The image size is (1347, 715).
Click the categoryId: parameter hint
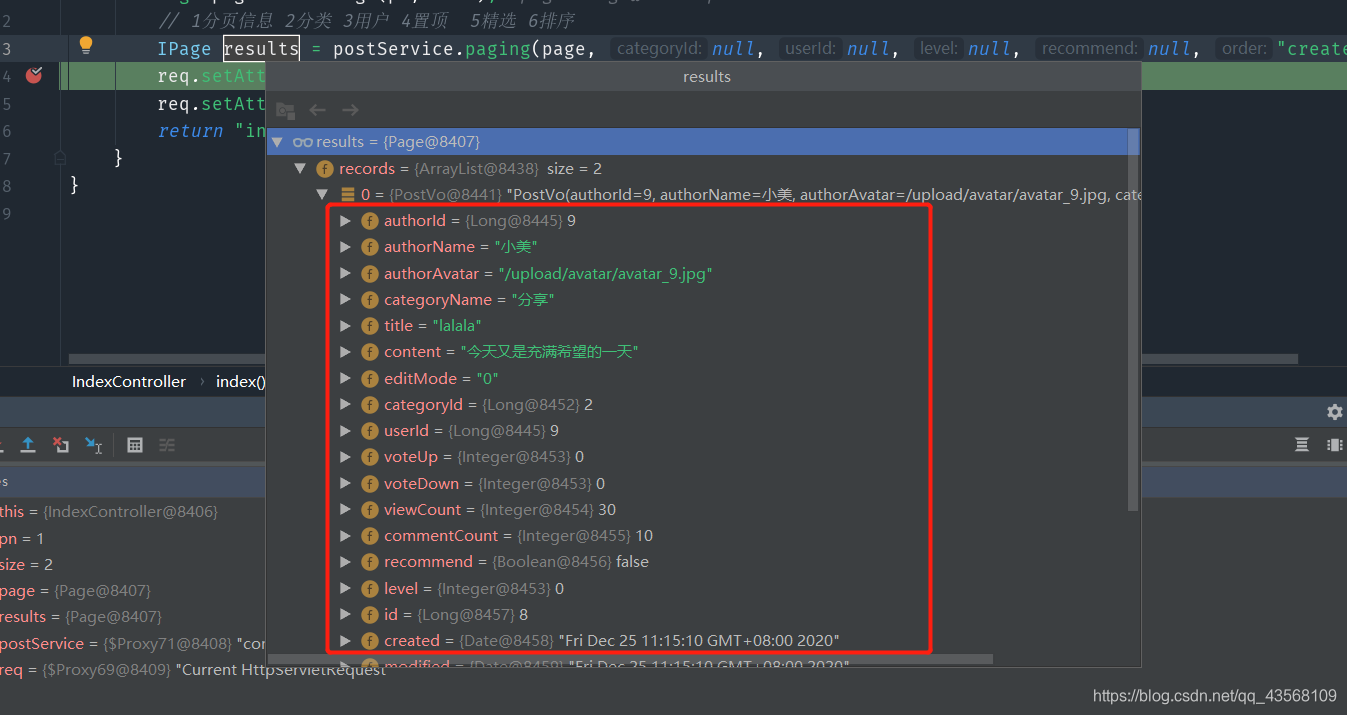click(661, 48)
